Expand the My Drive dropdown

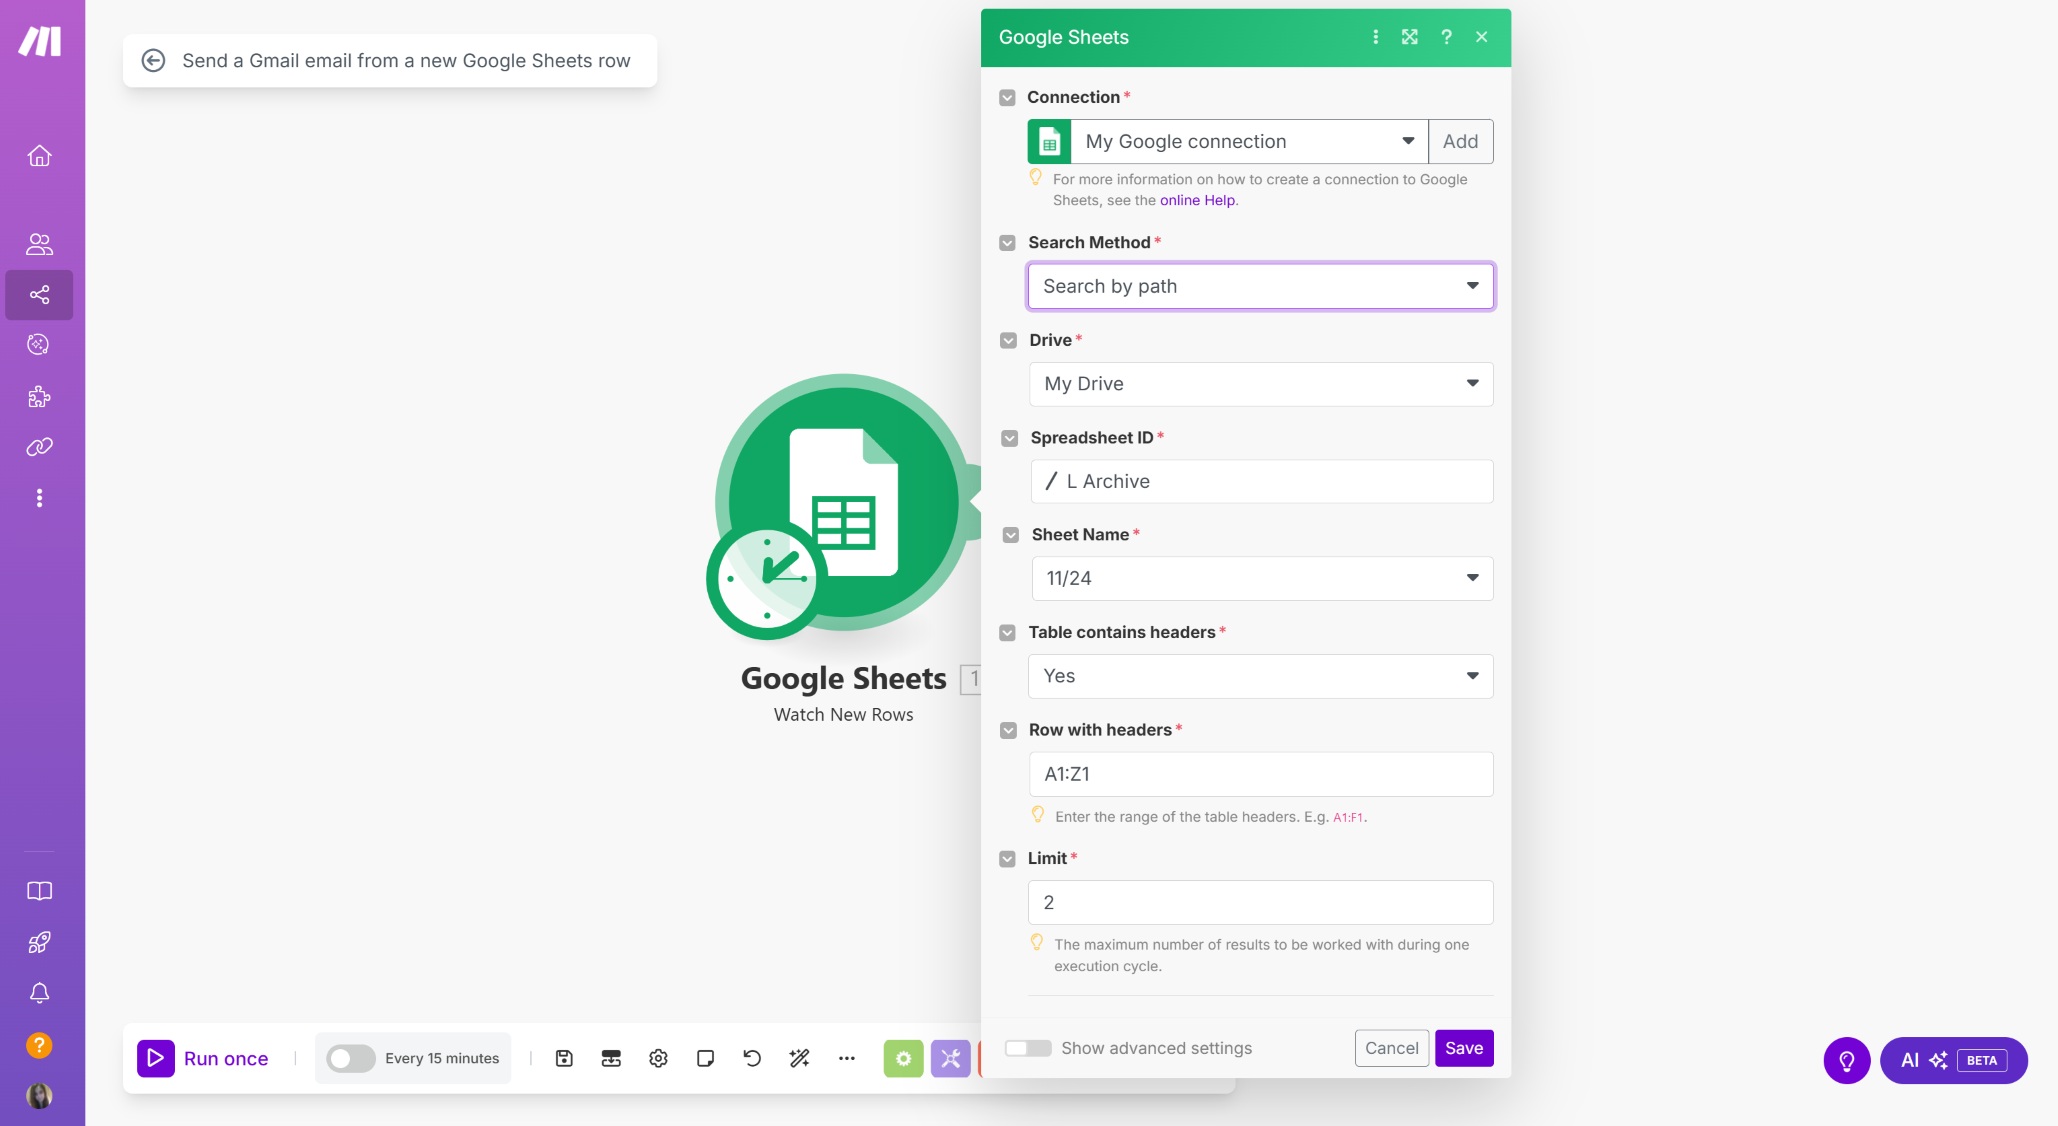(1260, 384)
